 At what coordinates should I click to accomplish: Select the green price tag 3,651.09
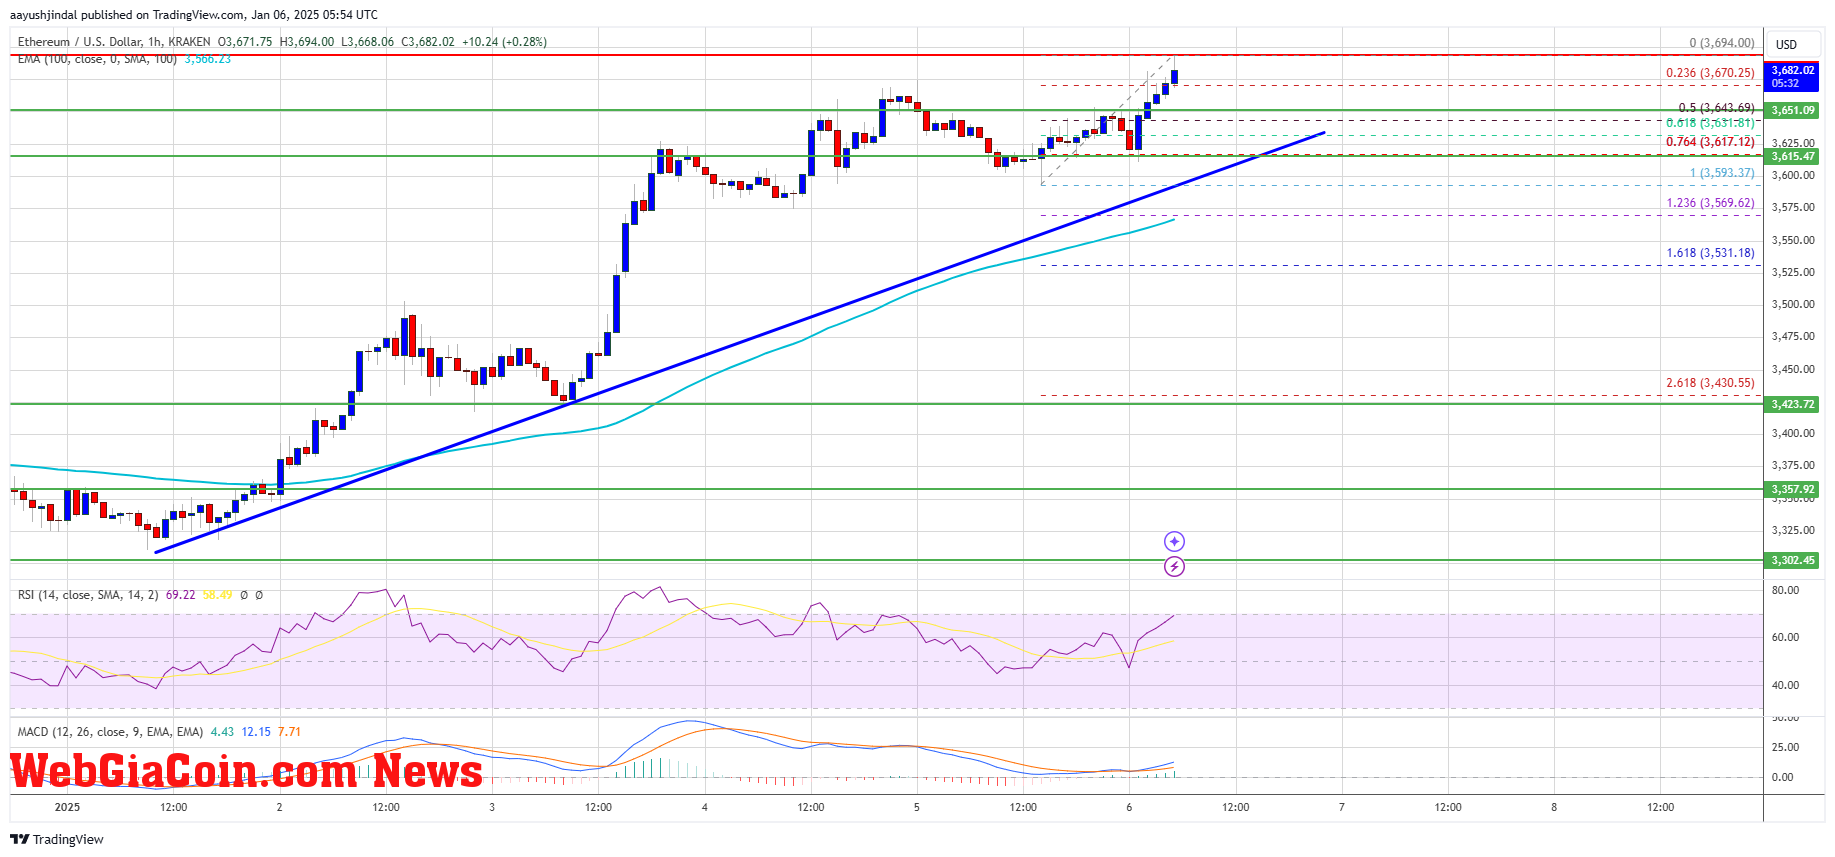pos(1792,110)
